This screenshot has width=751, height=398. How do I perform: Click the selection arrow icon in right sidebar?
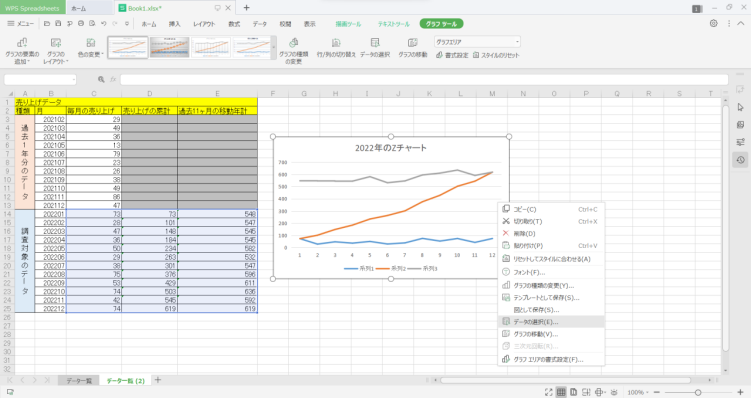coord(740,107)
